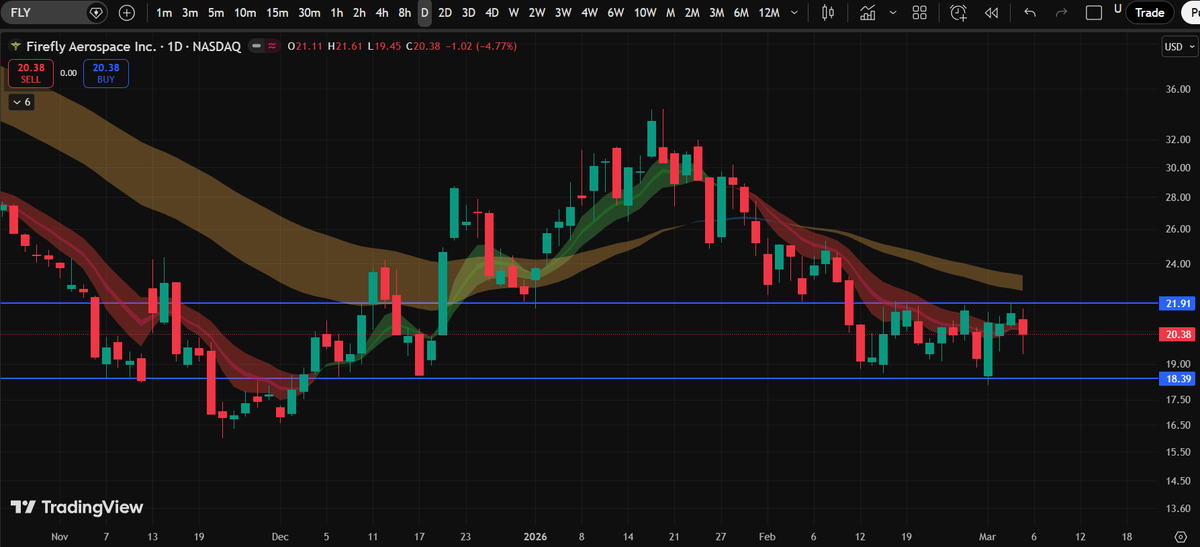
Task: Select the 10m timeframe
Action: point(245,13)
